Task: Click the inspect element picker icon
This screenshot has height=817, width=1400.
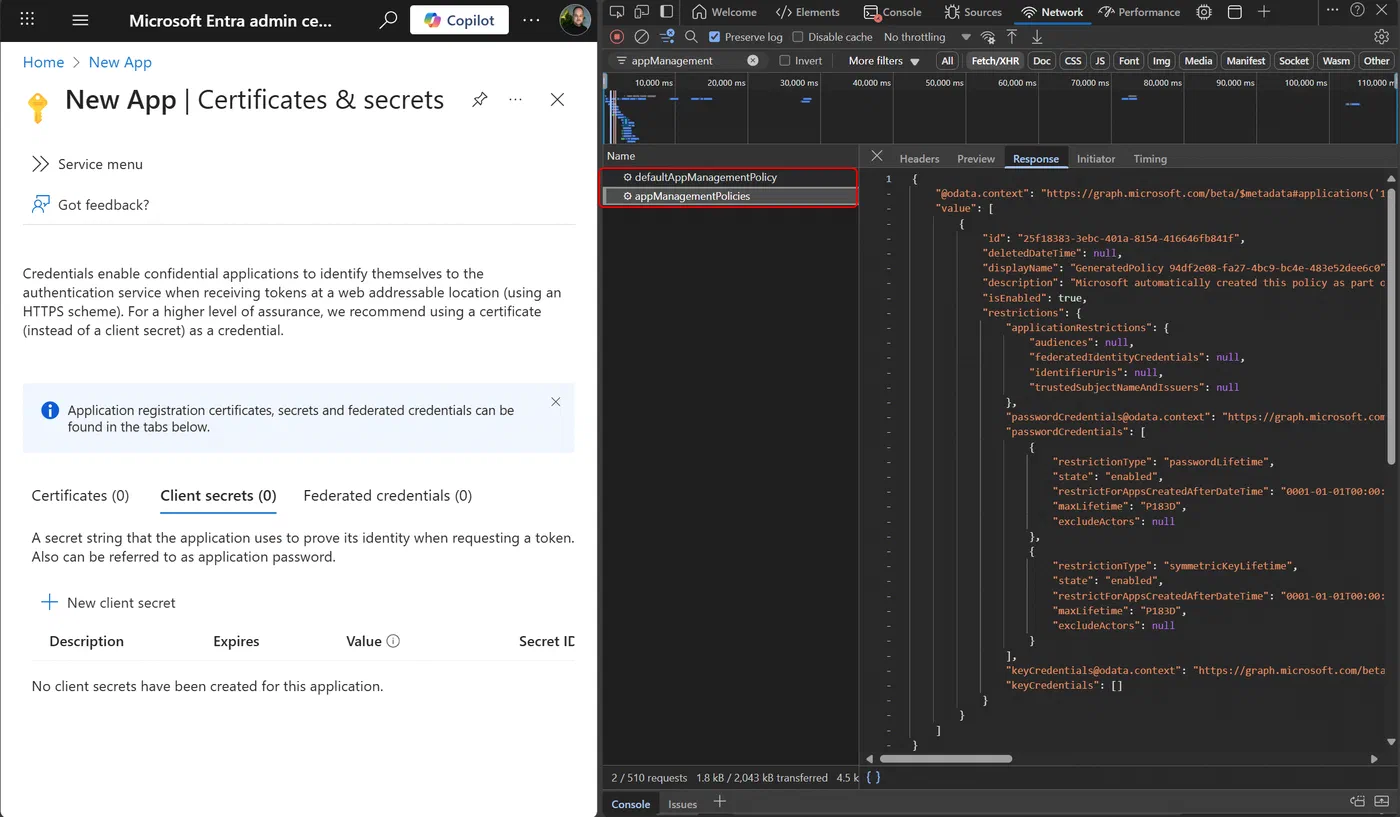Action: 617,12
